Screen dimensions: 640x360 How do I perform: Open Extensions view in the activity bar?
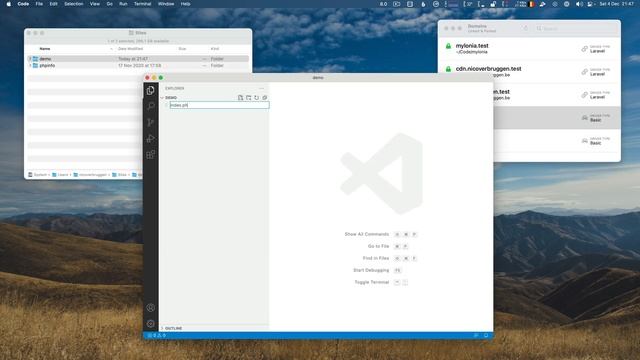point(151,154)
